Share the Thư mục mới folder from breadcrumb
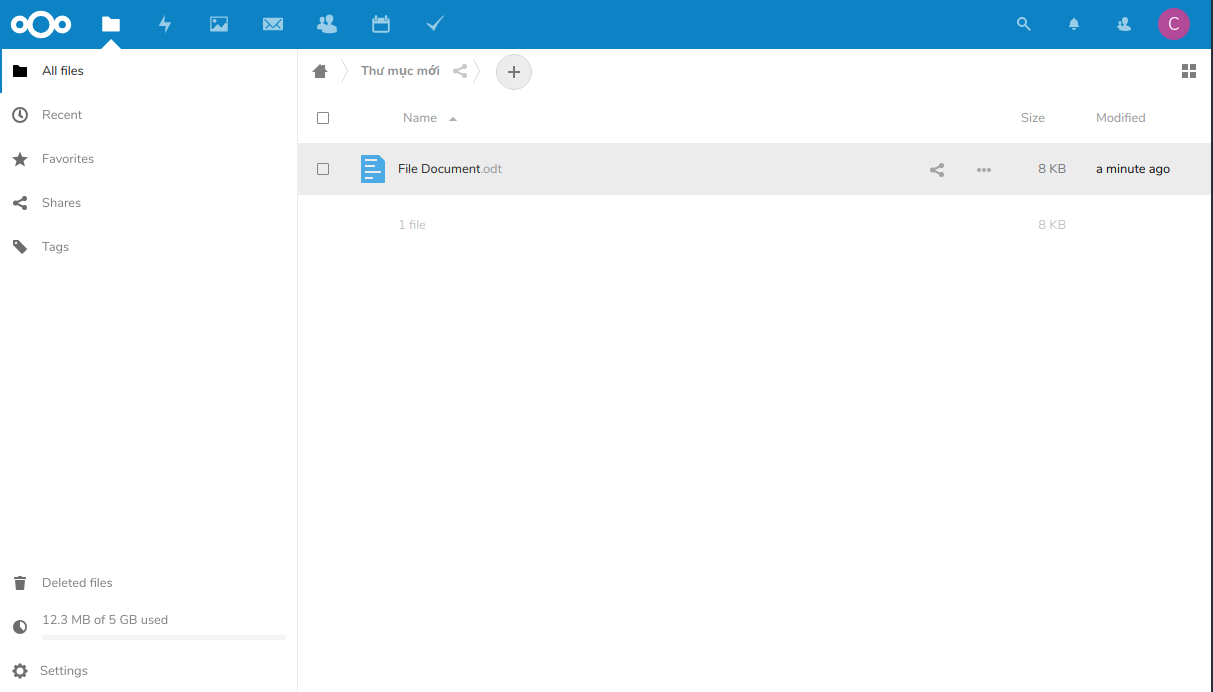This screenshot has height=692, width=1213. click(x=460, y=71)
